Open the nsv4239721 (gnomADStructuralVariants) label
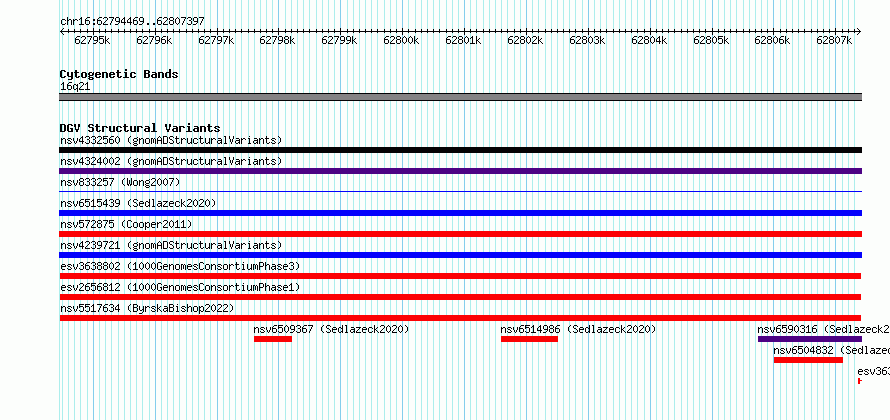Viewport: 890px width, 420px height. [171, 245]
